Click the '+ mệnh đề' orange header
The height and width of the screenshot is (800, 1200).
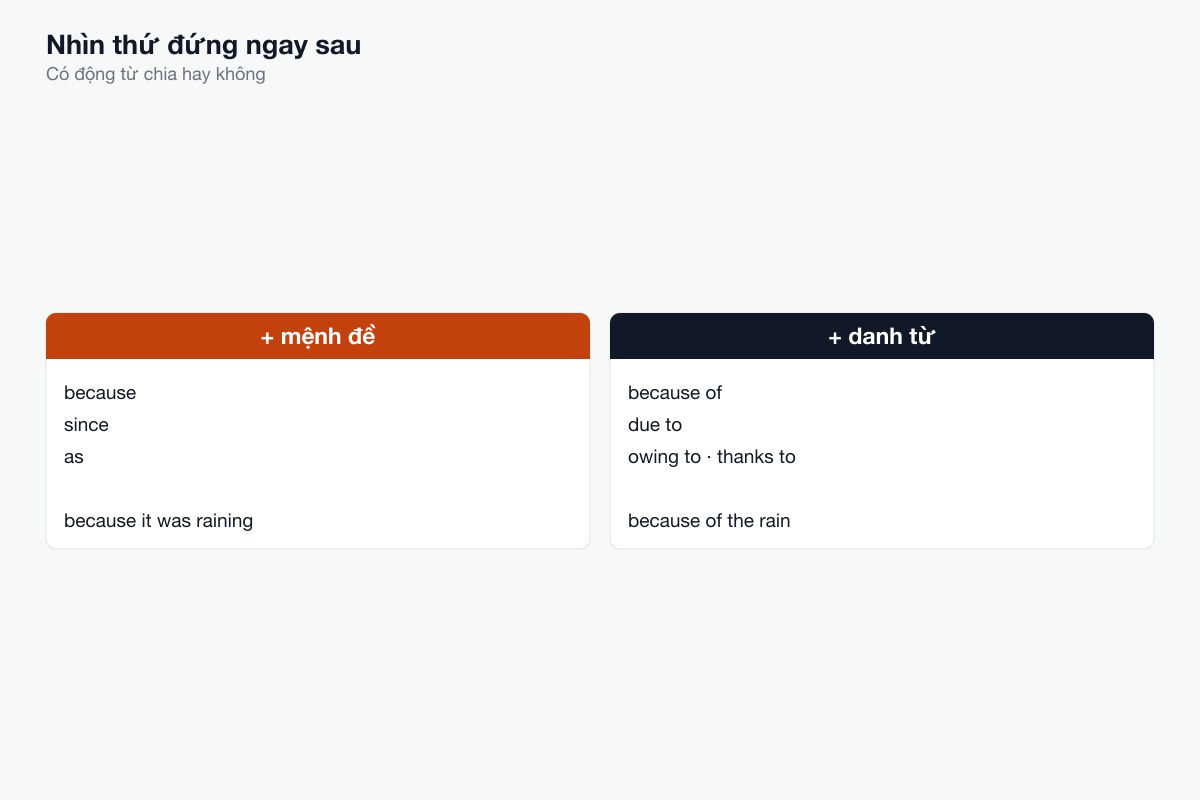[318, 336]
